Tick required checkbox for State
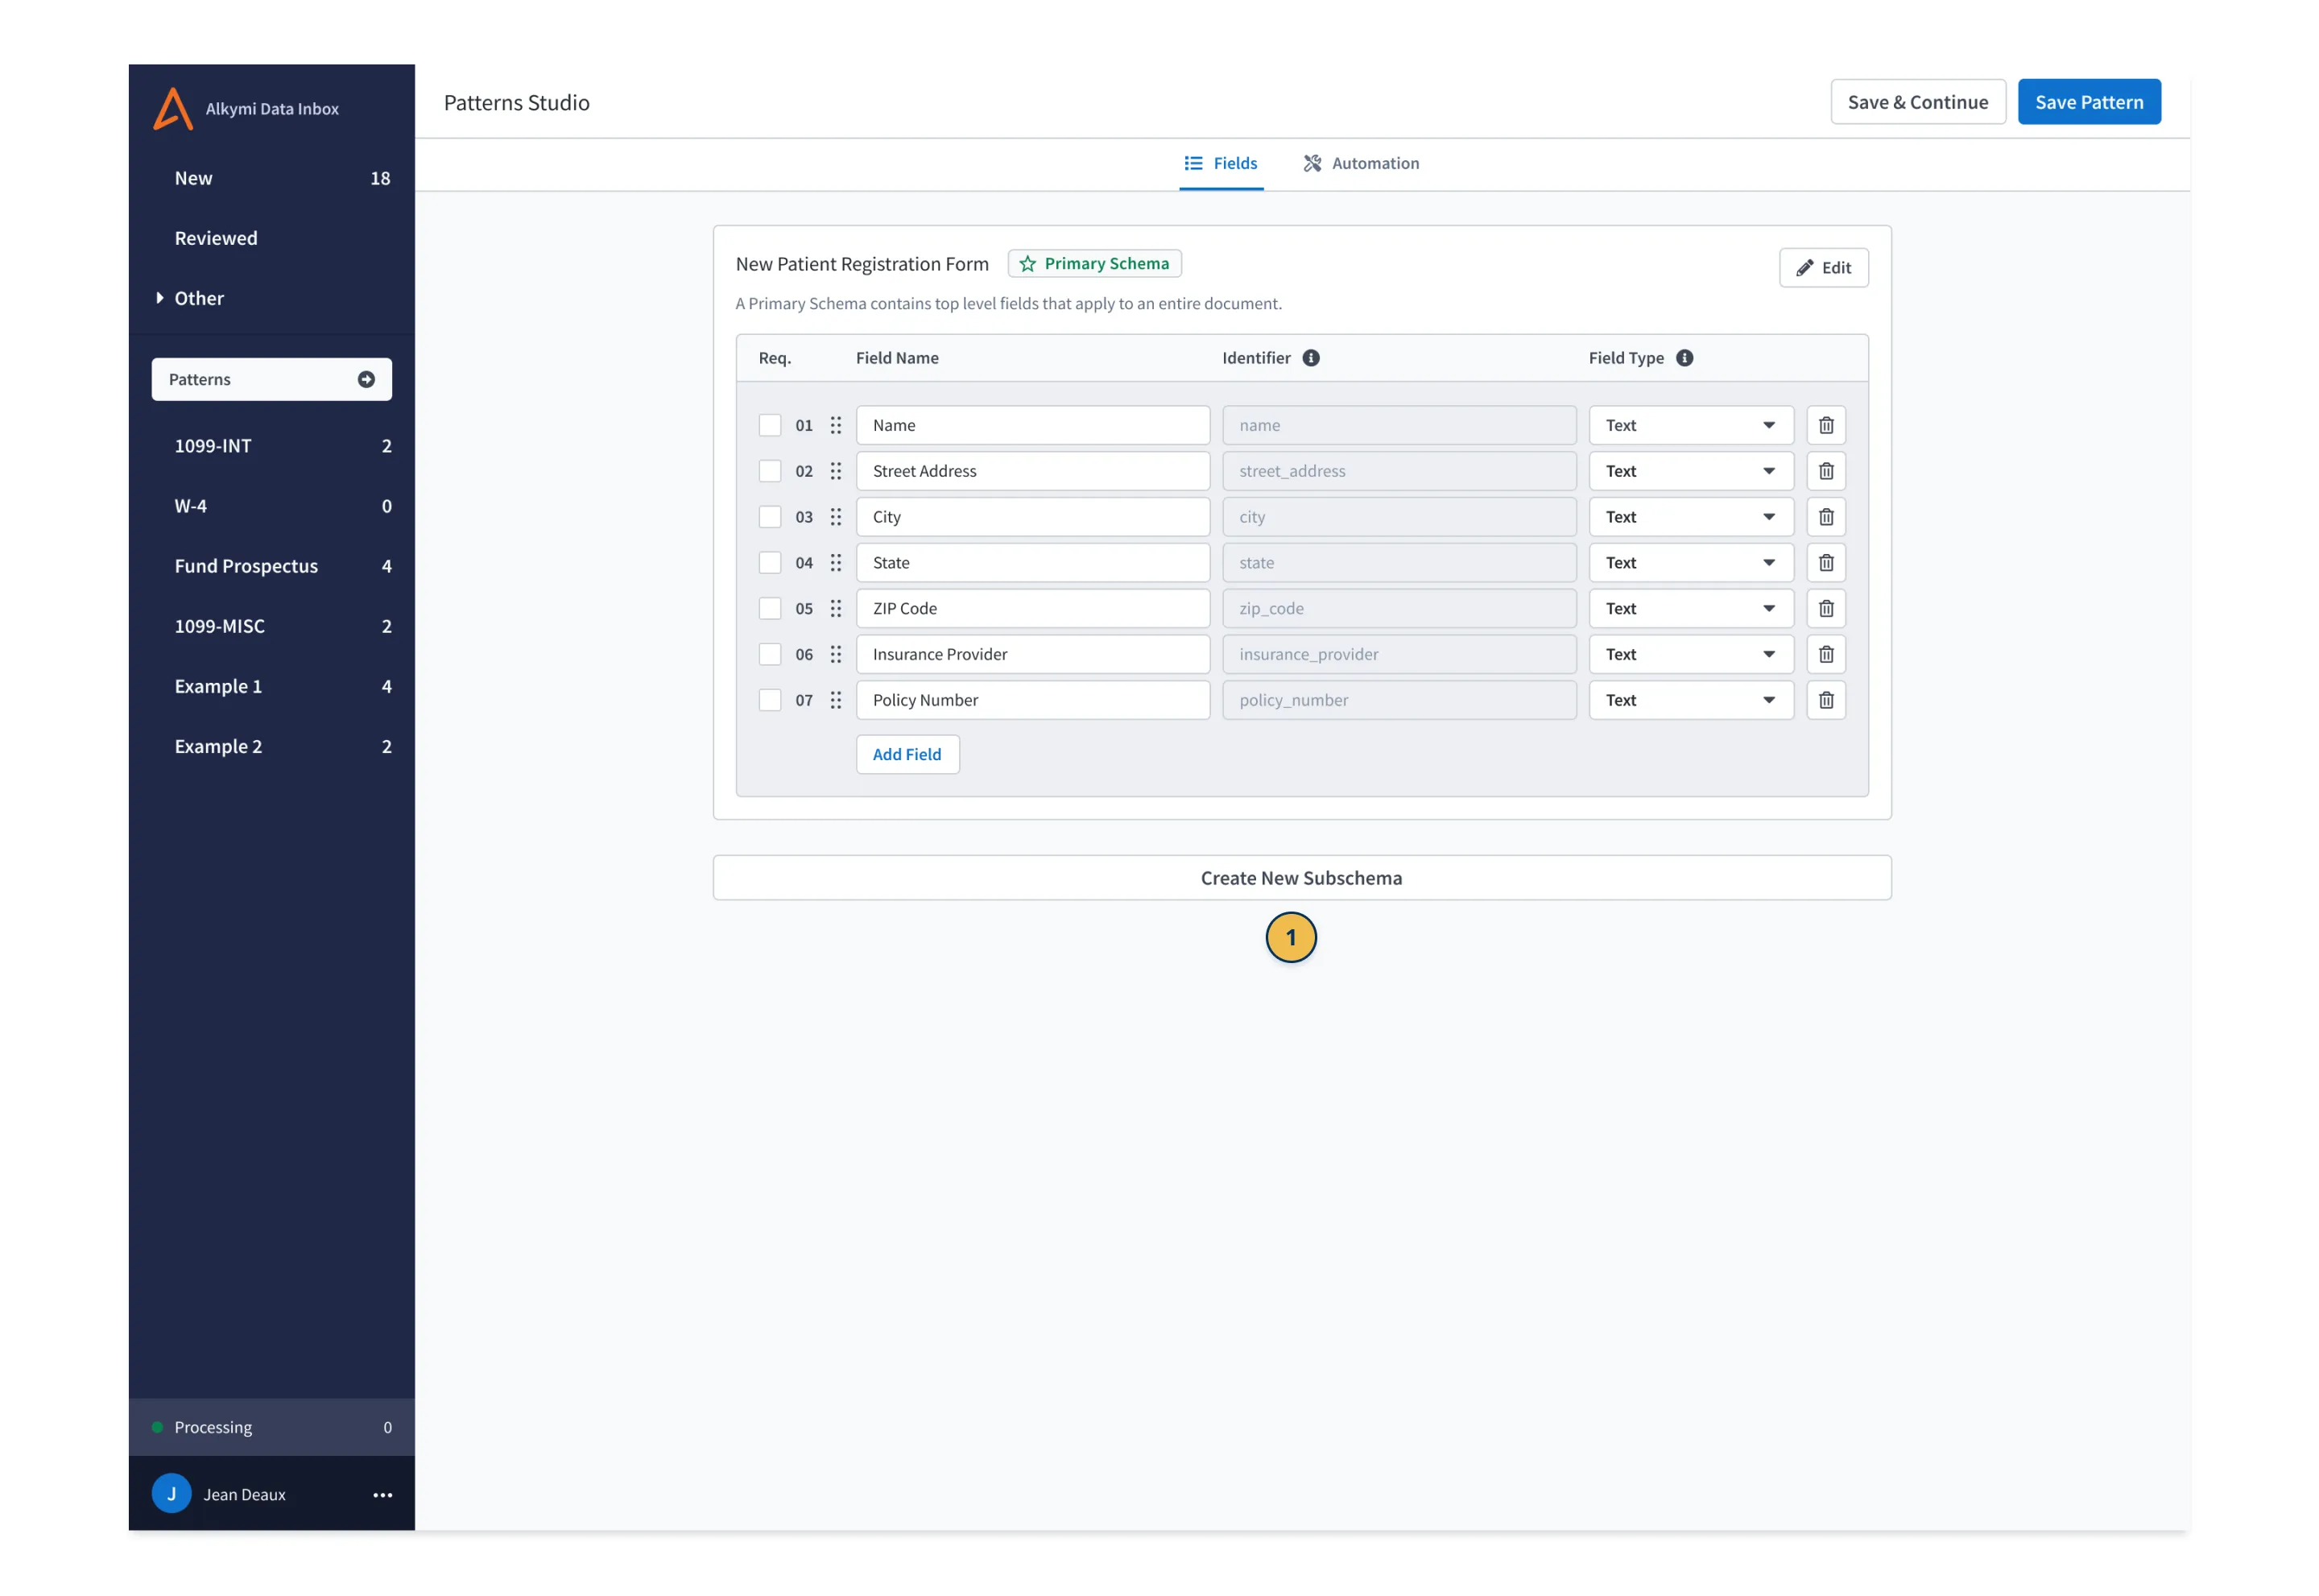The height and width of the screenshot is (1596, 2319). pyautogui.click(x=769, y=563)
